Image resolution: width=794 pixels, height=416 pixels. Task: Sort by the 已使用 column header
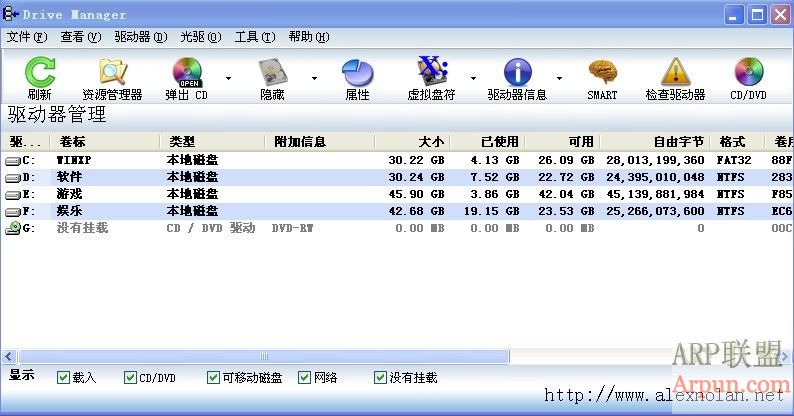tap(487, 142)
